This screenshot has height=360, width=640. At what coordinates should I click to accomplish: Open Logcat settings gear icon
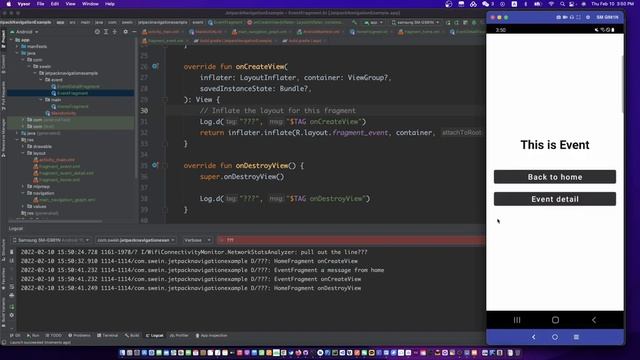(11, 315)
